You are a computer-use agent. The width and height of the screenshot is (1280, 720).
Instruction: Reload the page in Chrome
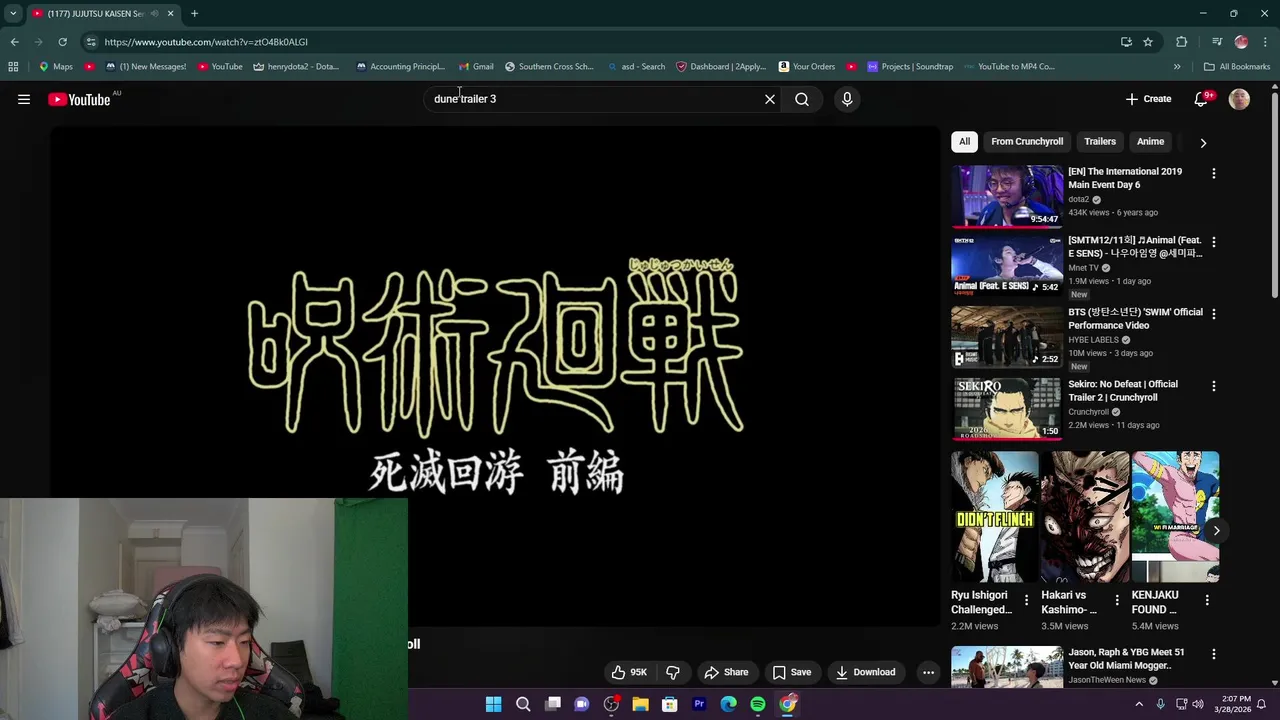click(62, 42)
